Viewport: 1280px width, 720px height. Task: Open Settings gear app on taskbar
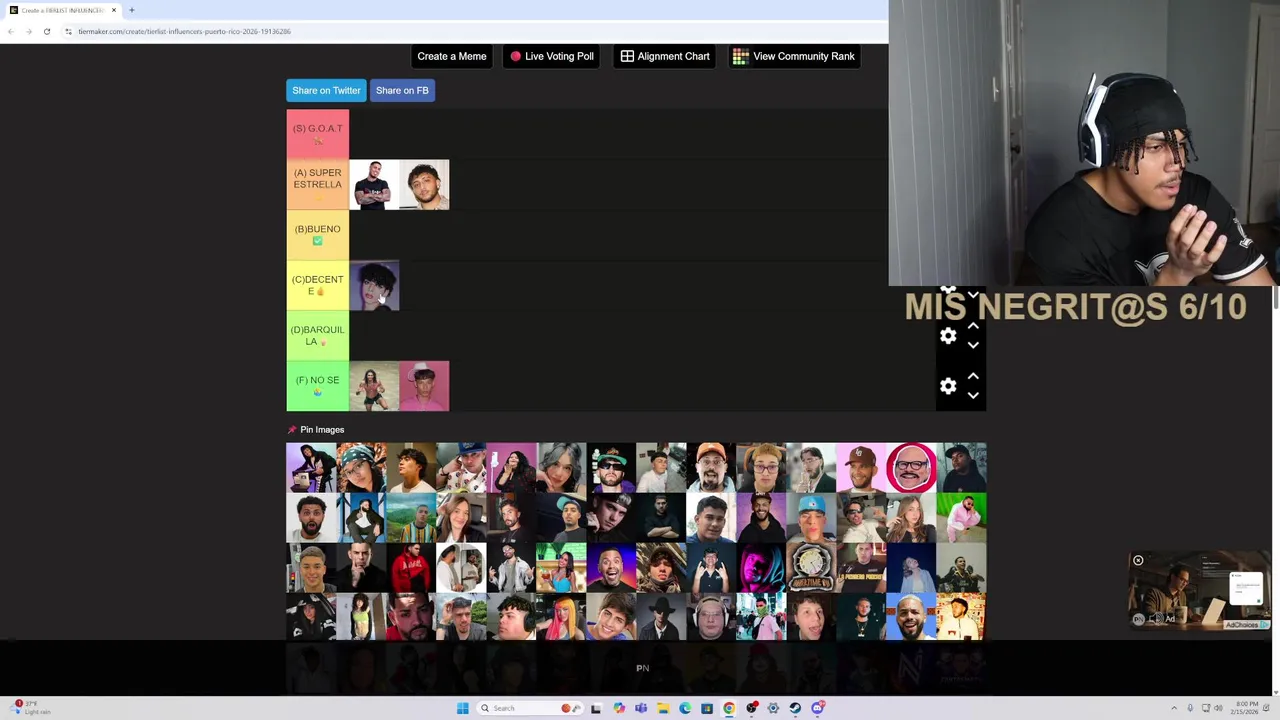[773, 708]
